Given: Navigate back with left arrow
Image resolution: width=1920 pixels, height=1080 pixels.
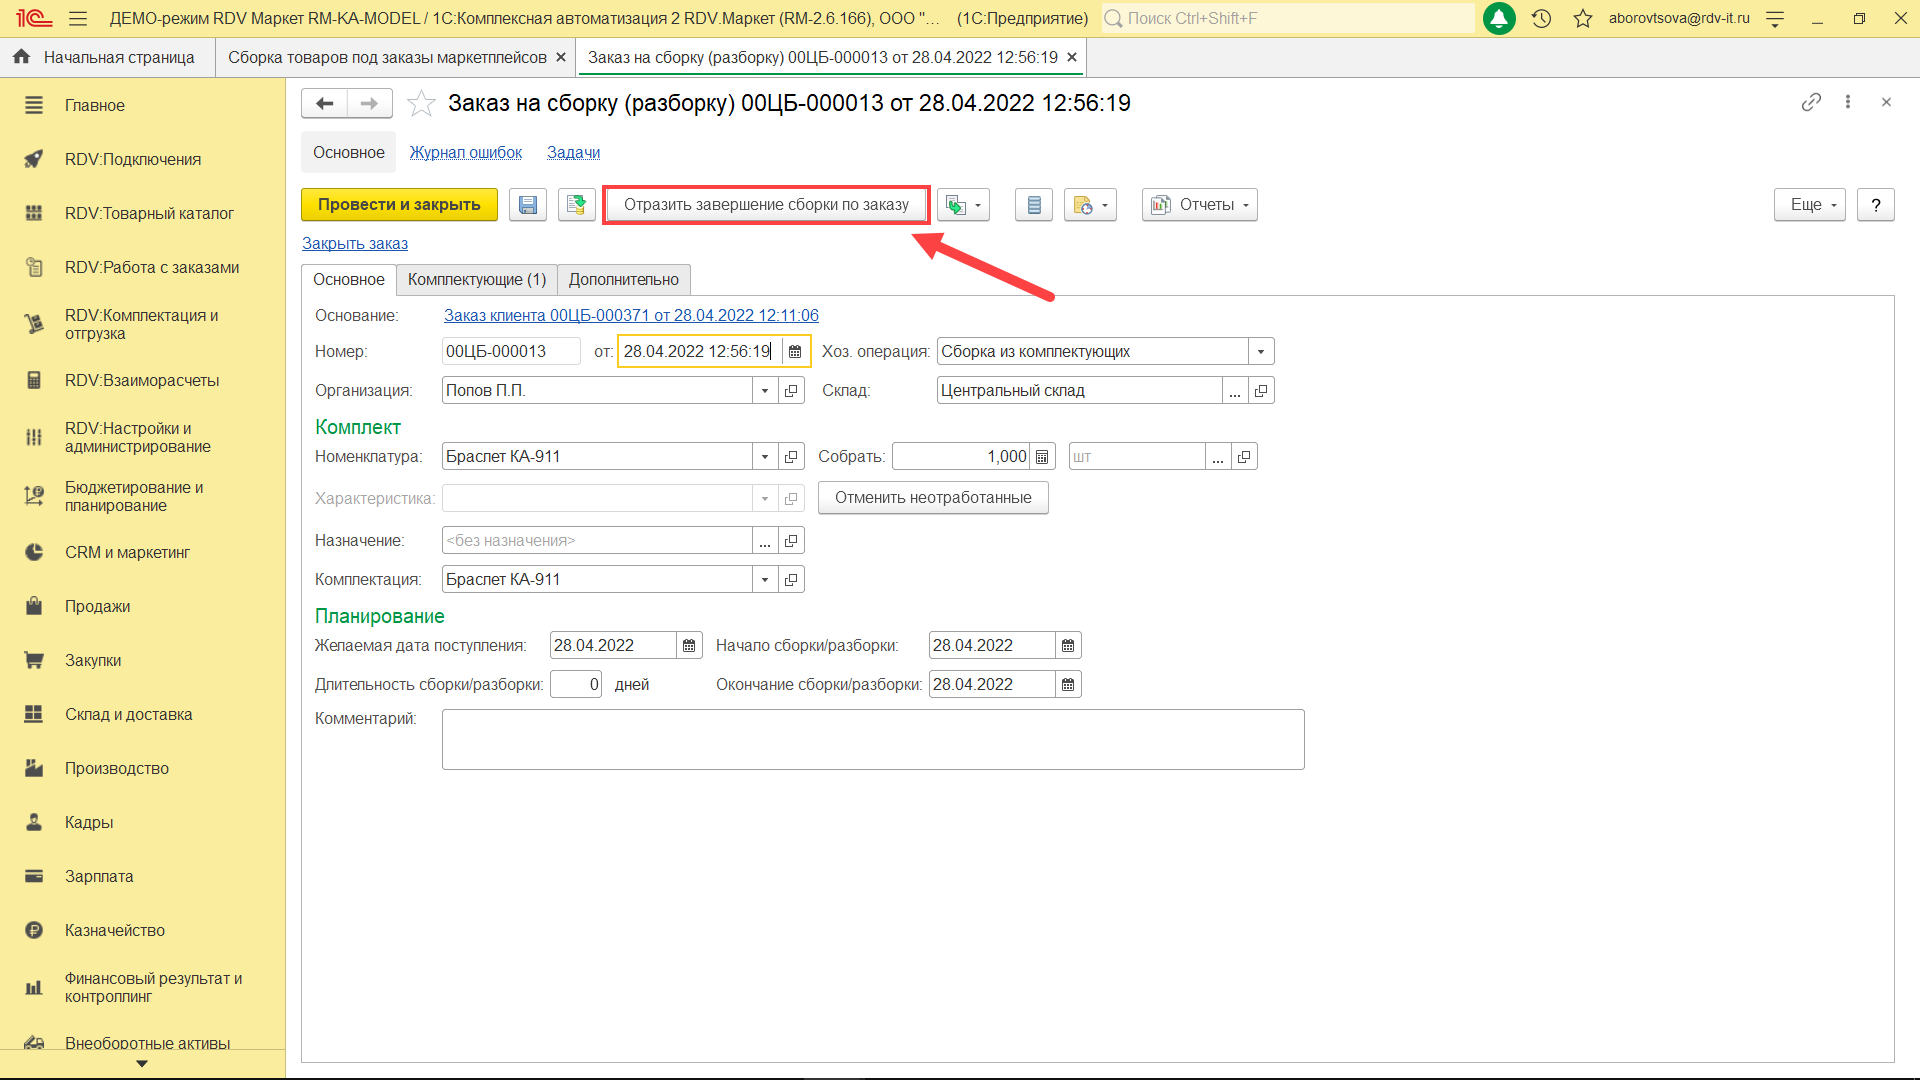Looking at the screenshot, I should pyautogui.click(x=324, y=103).
